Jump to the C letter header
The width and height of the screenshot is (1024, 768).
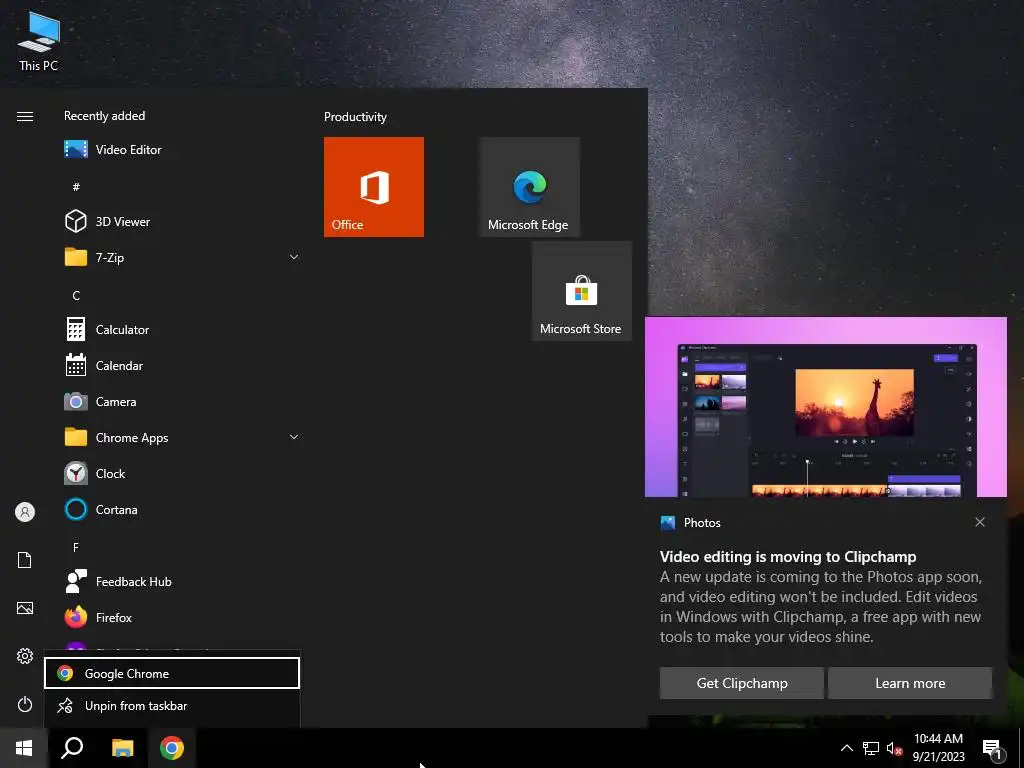click(x=76, y=295)
